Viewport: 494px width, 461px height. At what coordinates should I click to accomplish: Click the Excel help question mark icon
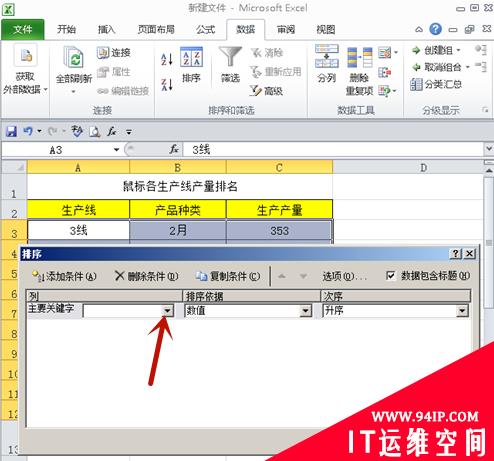pyautogui.click(x=435, y=29)
